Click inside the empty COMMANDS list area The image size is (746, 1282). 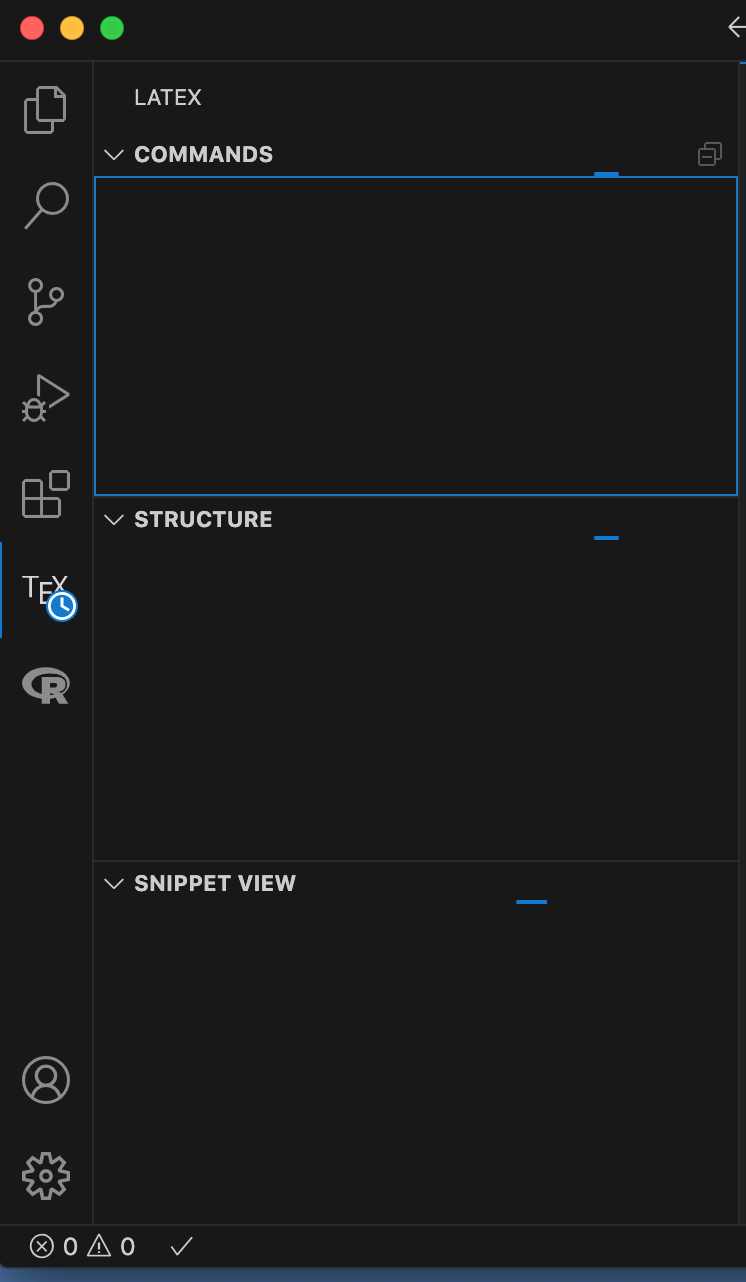415,335
